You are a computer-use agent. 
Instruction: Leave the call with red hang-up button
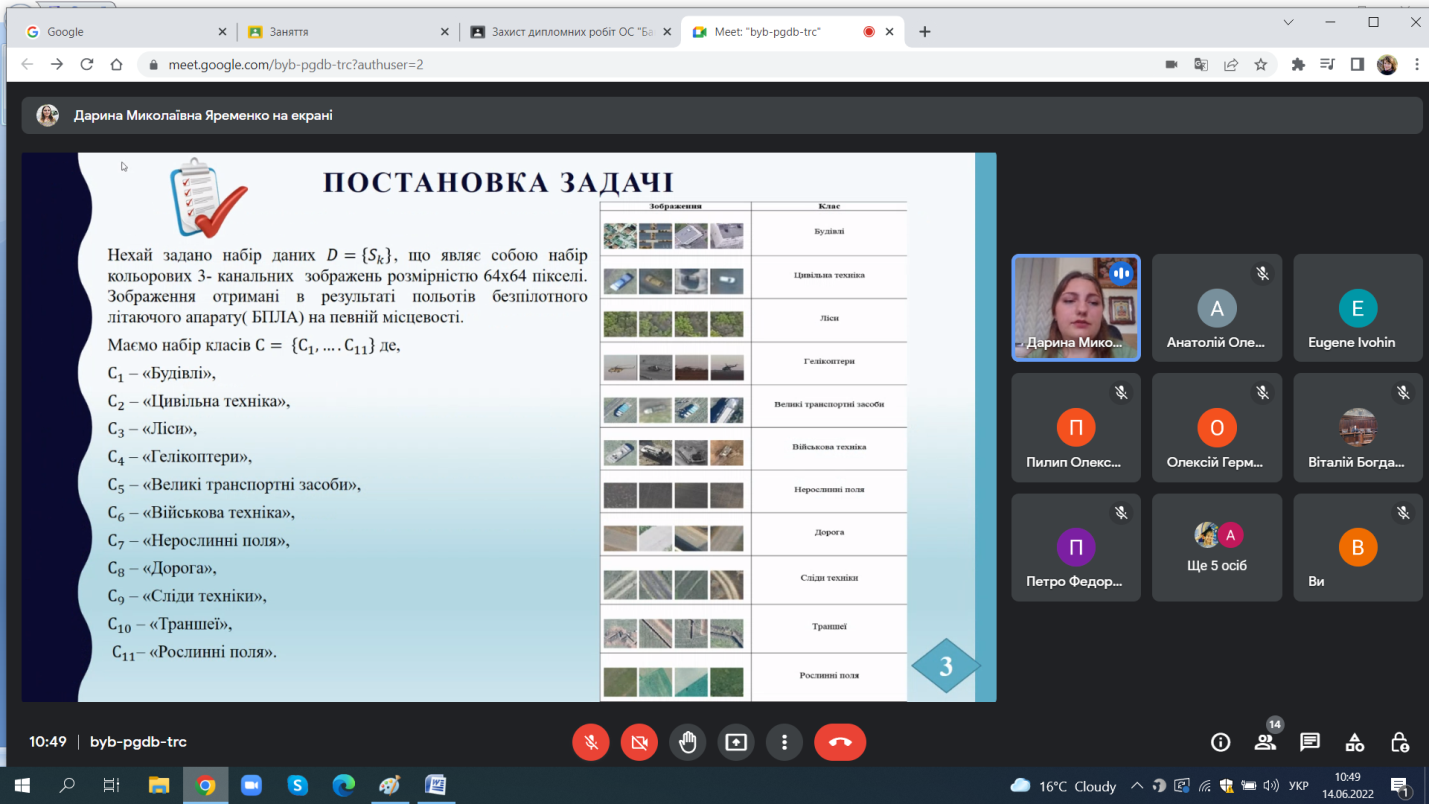[840, 742]
